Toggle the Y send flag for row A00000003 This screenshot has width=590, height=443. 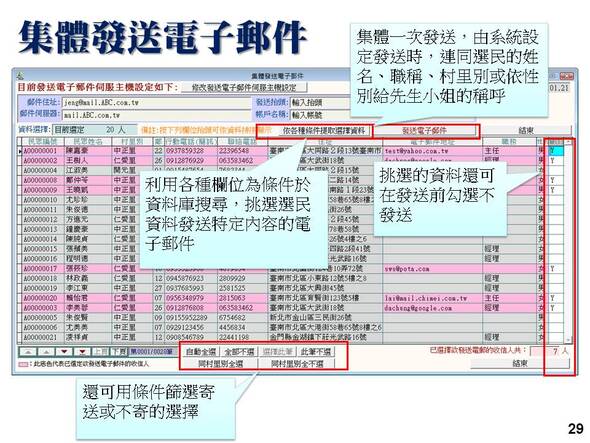(556, 308)
